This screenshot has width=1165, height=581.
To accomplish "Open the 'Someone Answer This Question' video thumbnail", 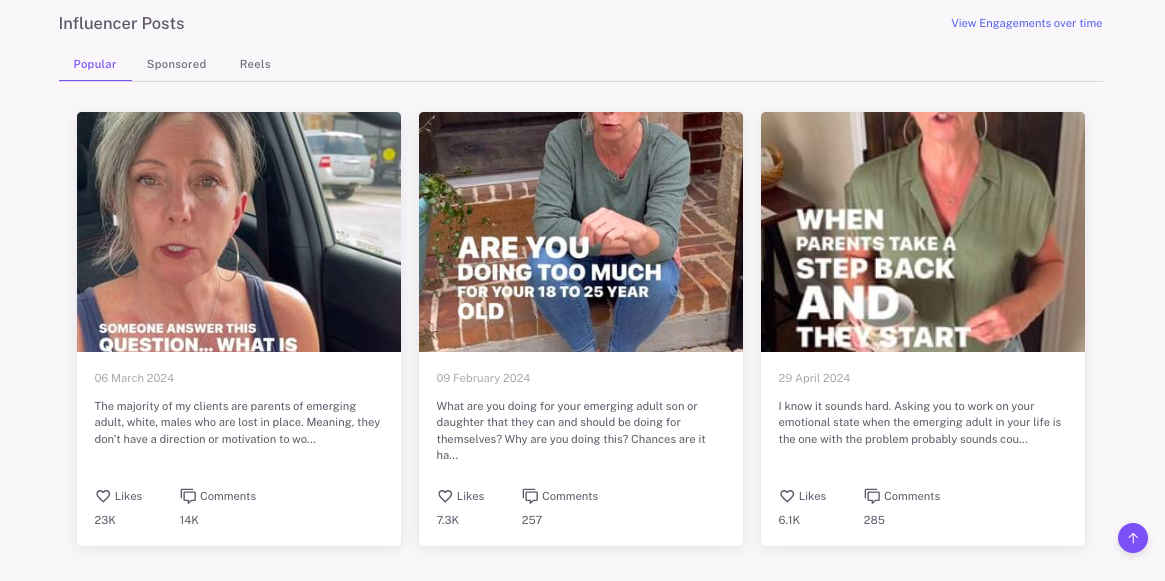I will pos(238,231).
